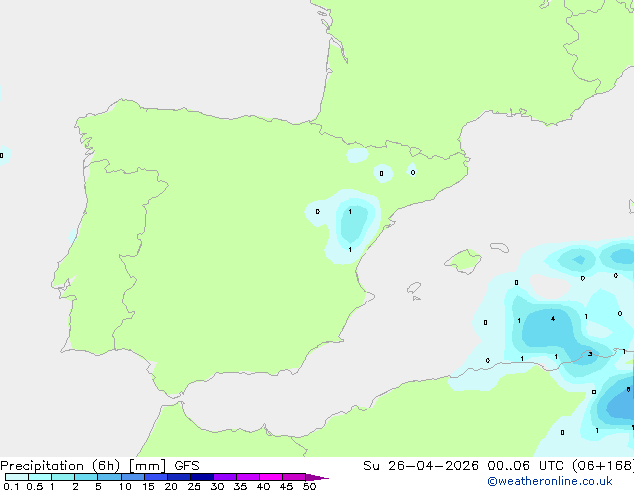Viewport: 634px width, 490px height.
Task: Click the legend scale label "40"
Action: [x=263, y=486]
